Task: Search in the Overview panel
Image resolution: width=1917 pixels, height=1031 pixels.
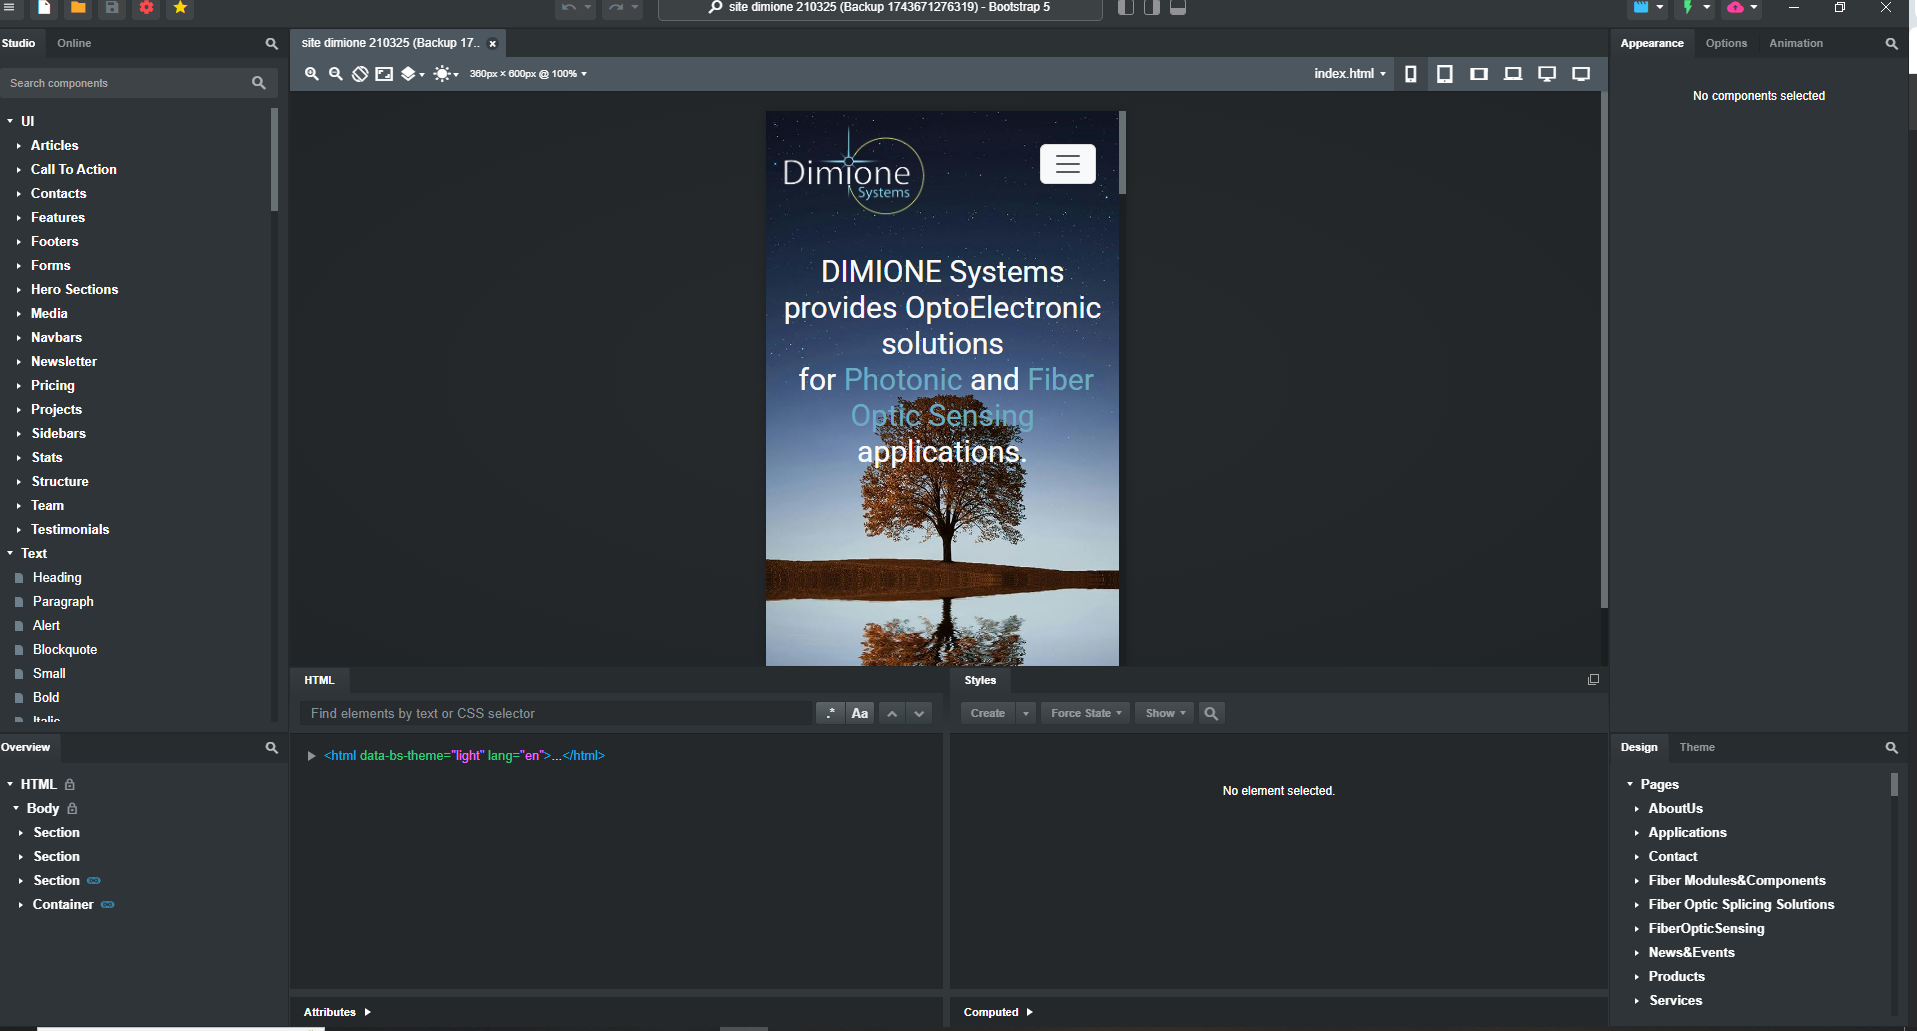Action: (x=271, y=748)
